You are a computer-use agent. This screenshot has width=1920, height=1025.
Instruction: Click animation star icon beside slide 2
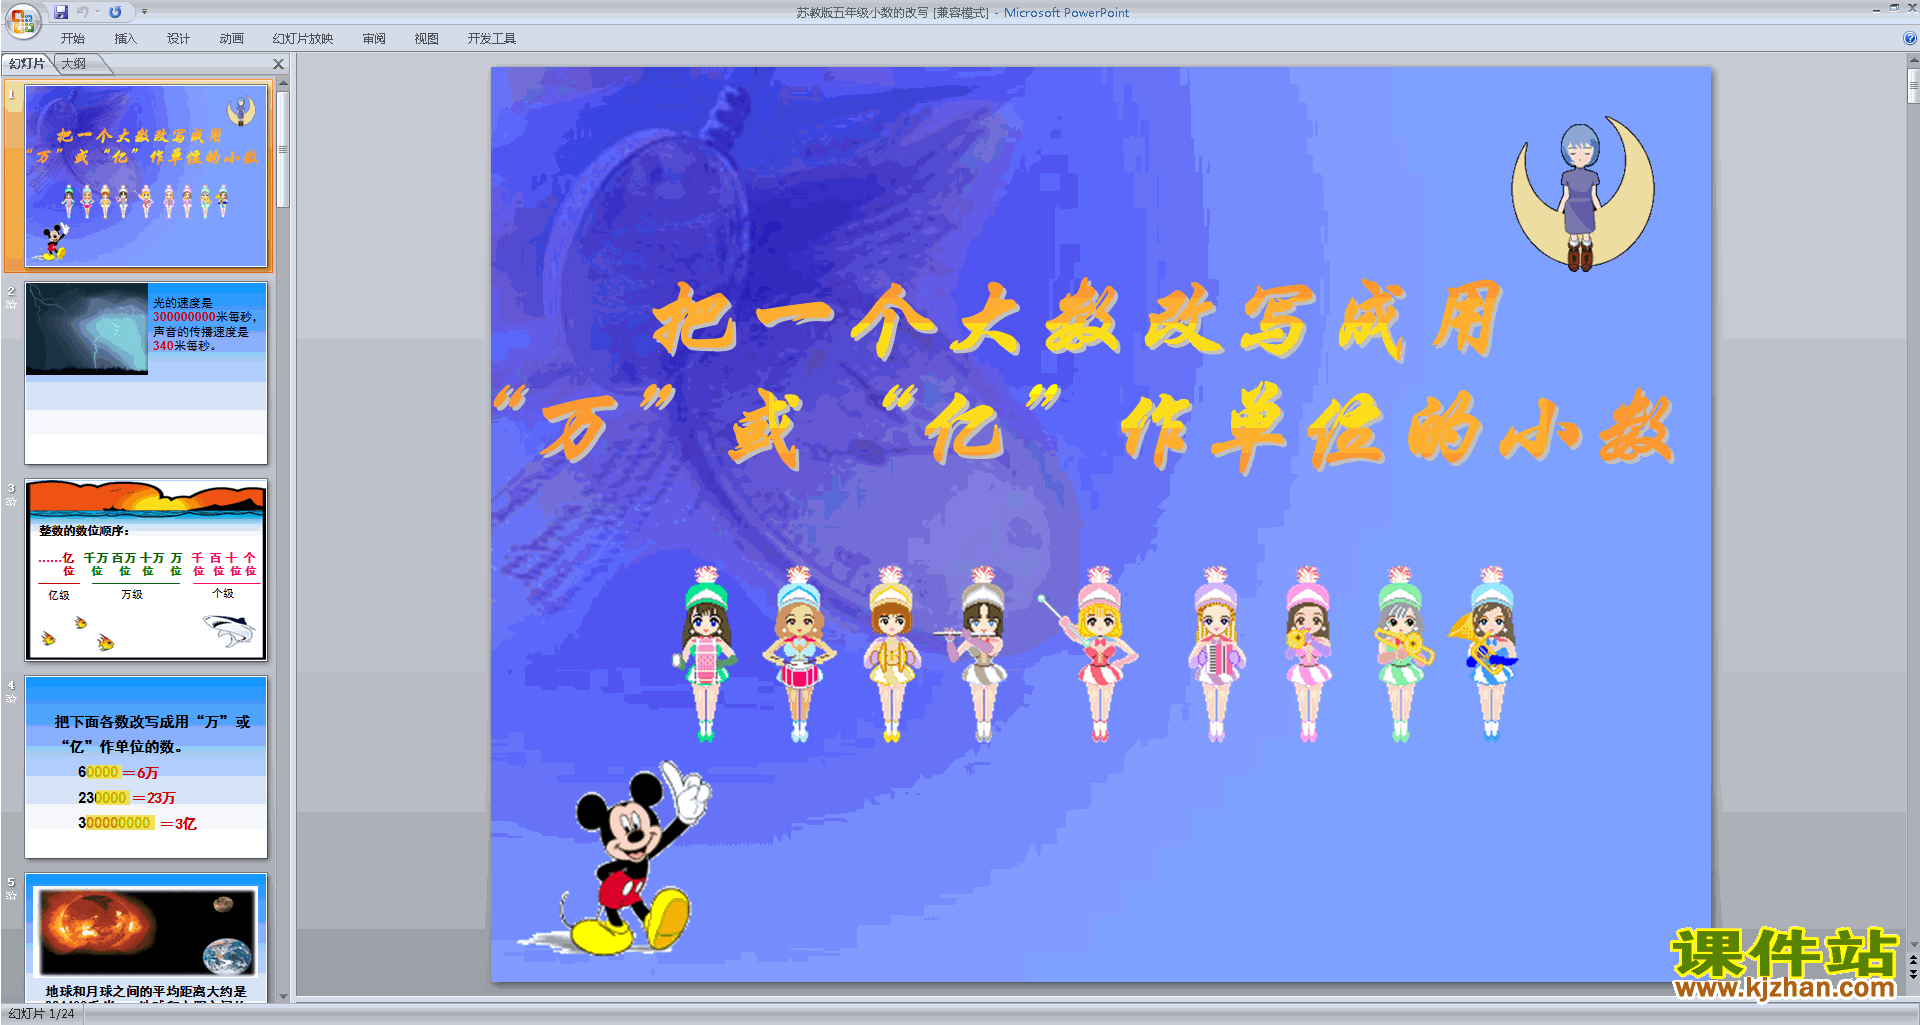point(11,304)
